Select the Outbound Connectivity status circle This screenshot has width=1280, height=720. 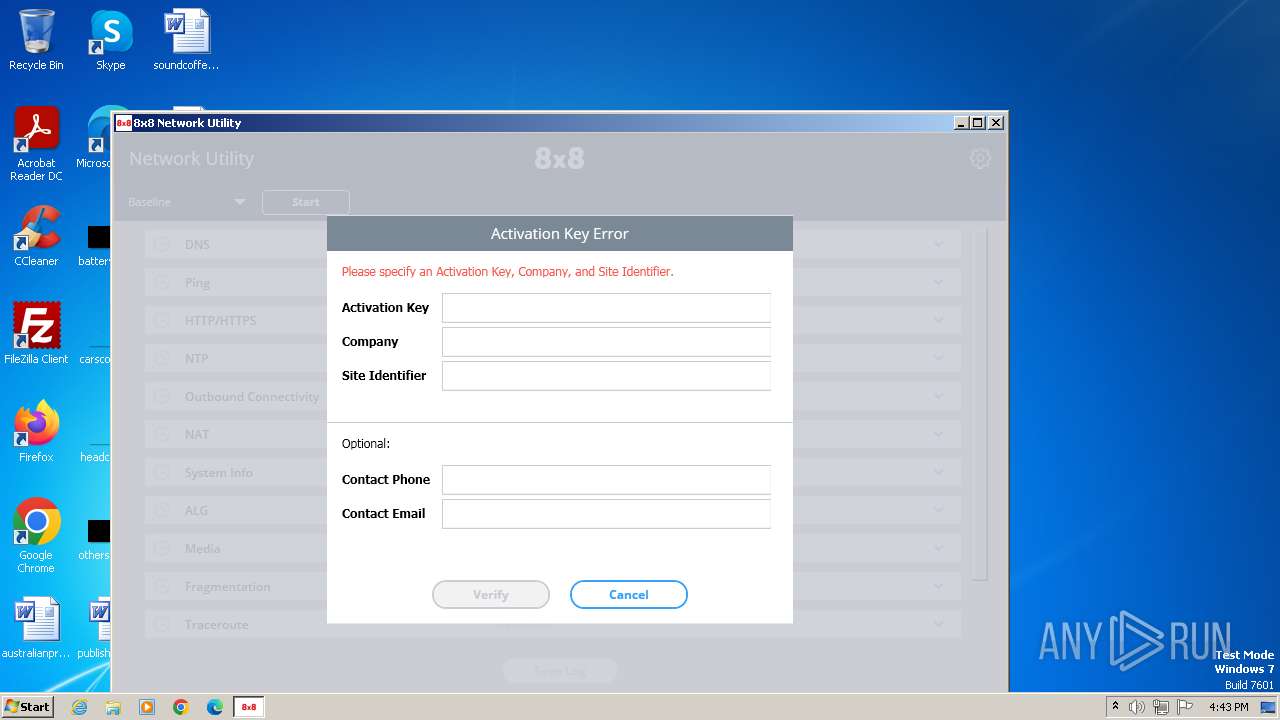[x=162, y=397]
